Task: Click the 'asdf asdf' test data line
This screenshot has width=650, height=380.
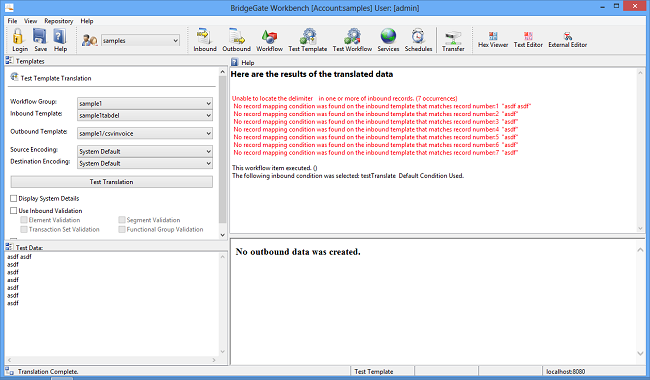Action: (19, 257)
